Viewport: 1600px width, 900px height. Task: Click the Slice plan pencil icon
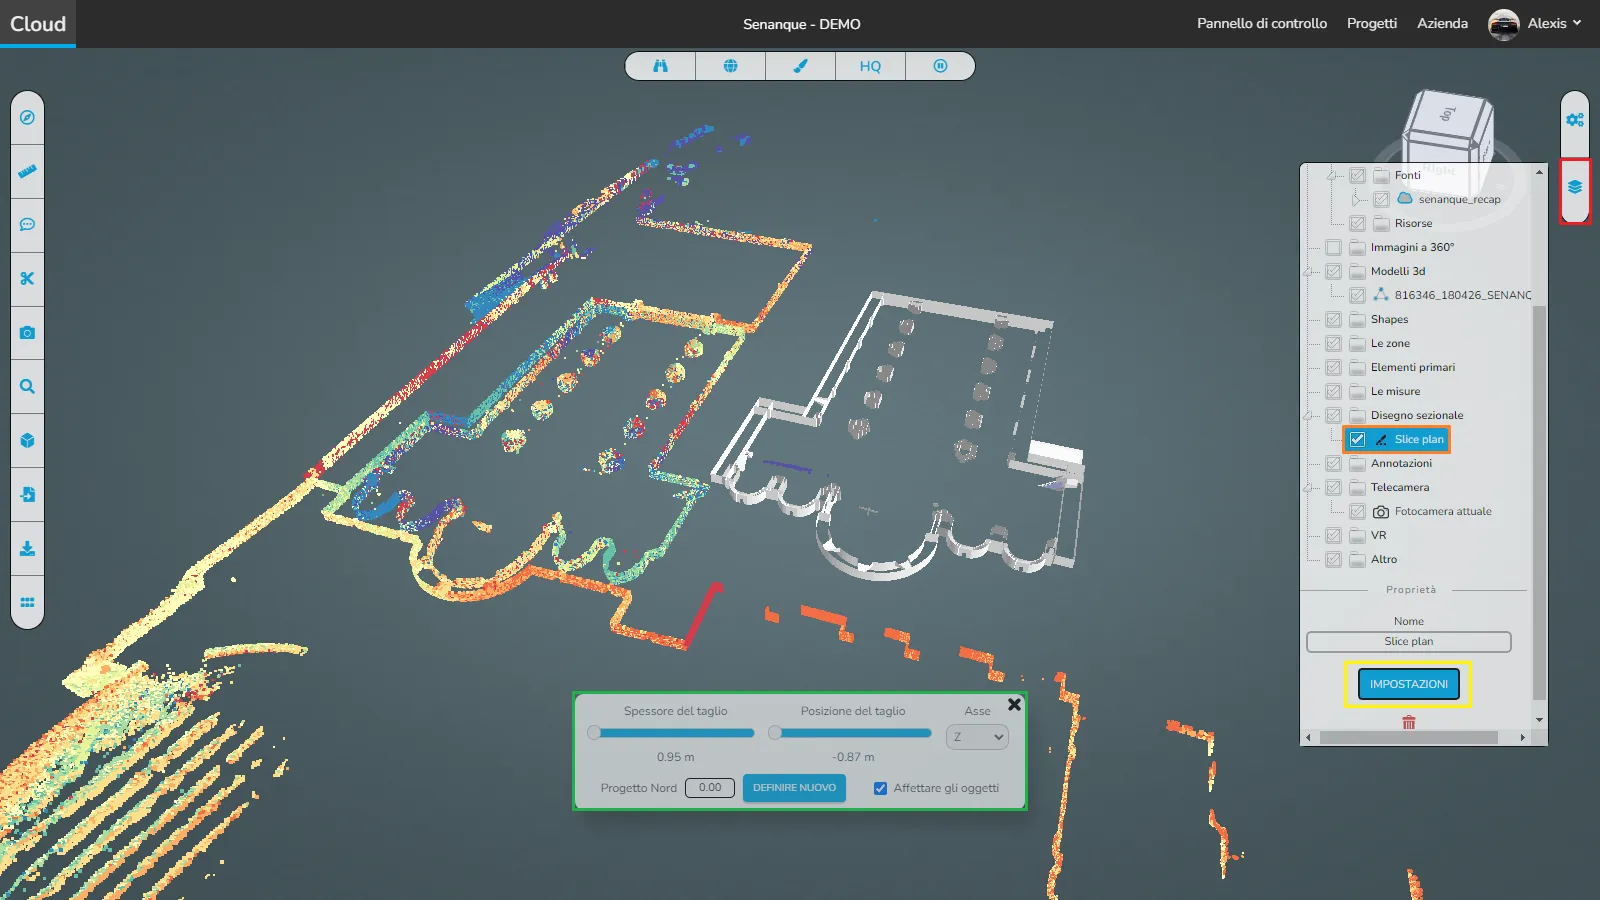pyautogui.click(x=1381, y=439)
